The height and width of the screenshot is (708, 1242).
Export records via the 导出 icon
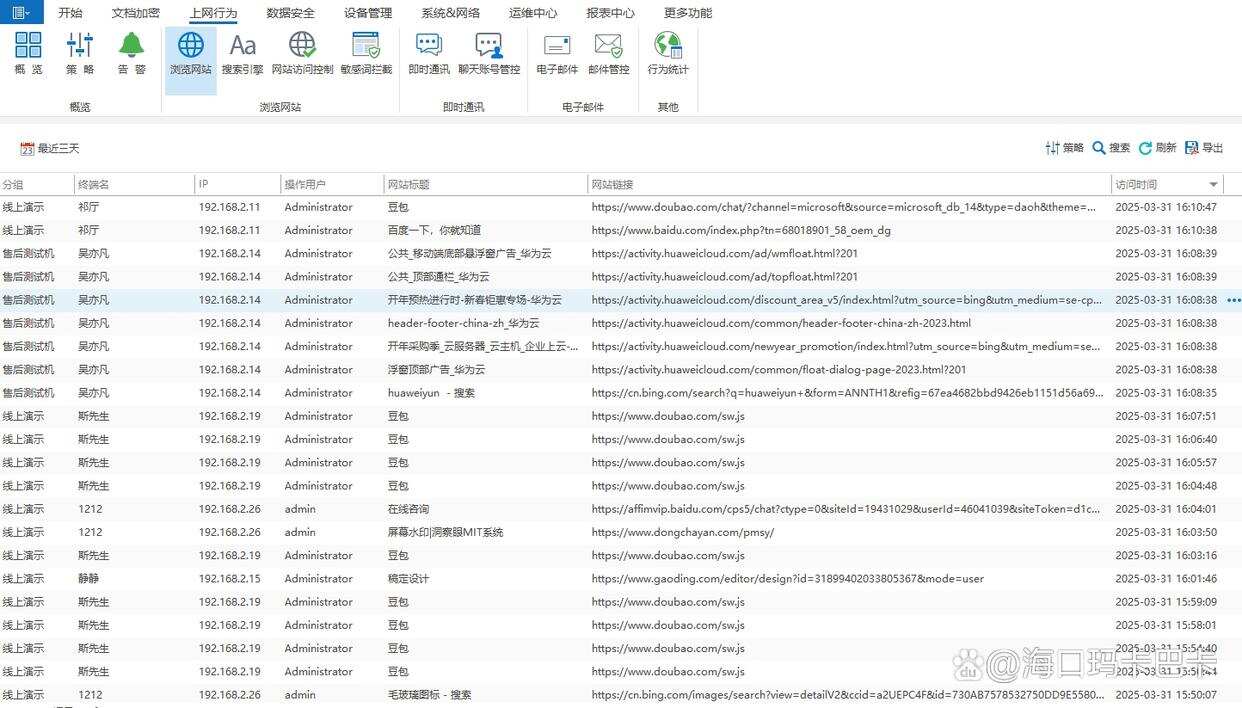[1204, 147]
